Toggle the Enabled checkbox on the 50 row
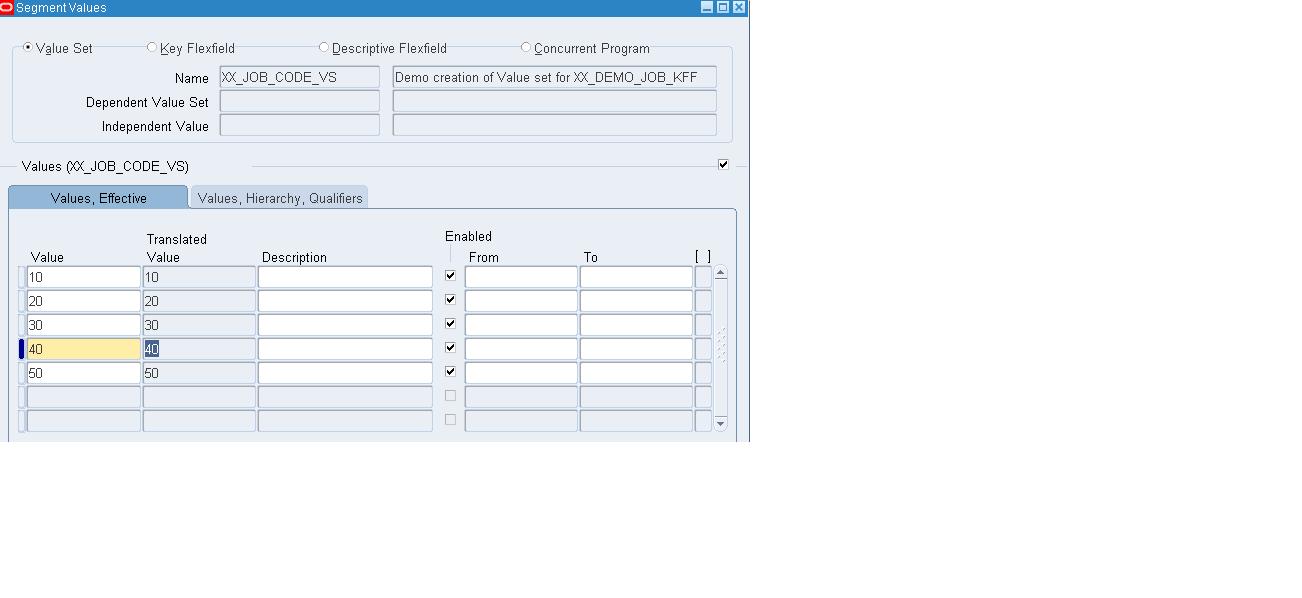1302x598 pixels. coord(450,371)
